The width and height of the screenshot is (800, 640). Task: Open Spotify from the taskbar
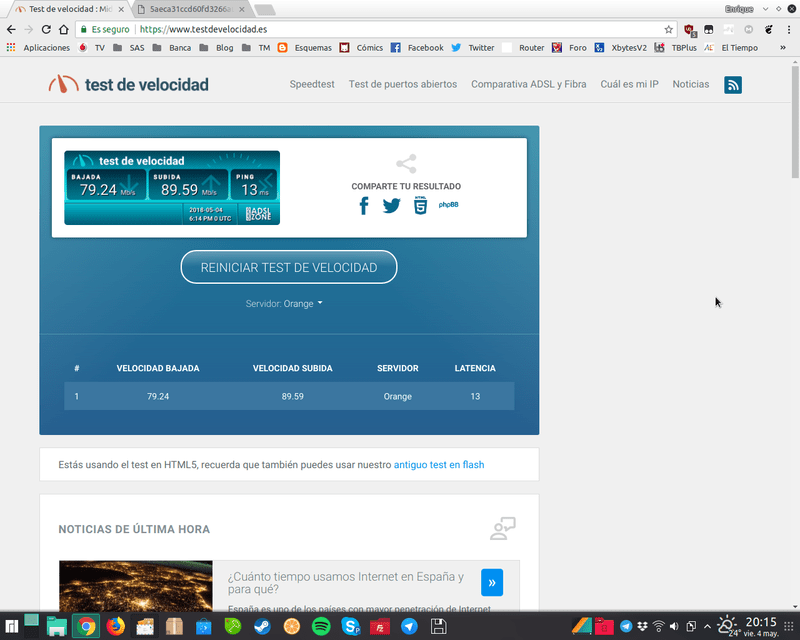[321, 626]
